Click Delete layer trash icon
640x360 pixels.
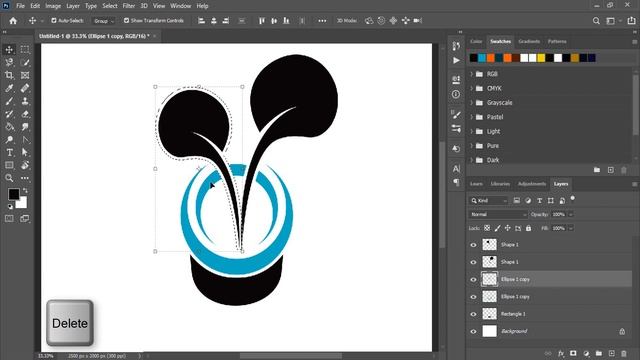point(624,353)
